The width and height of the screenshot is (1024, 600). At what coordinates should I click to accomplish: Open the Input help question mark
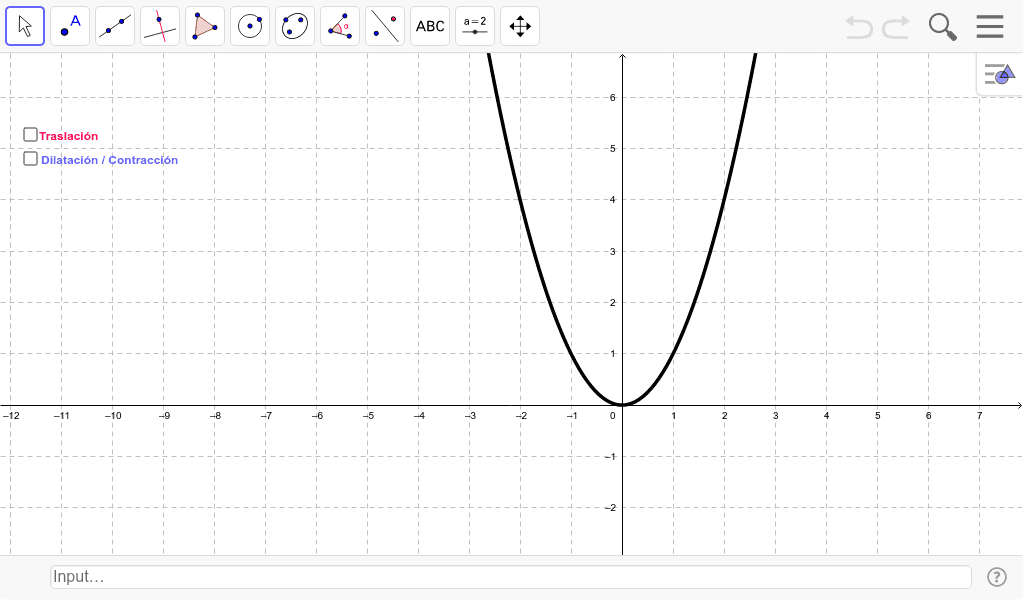997,576
